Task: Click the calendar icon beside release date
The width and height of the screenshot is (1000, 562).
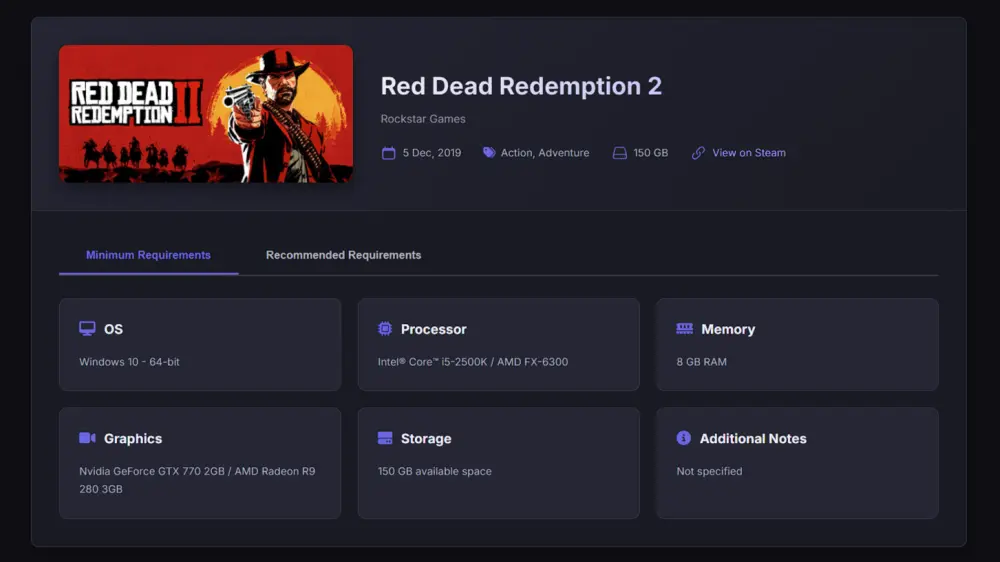Action: coord(389,153)
